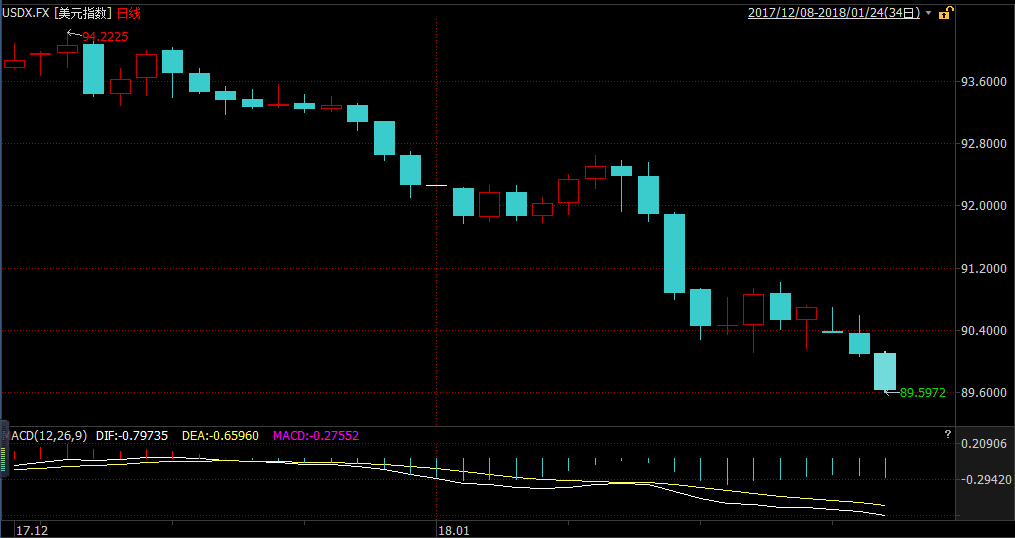The height and width of the screenshot is (538, 1015).
Task: Click the green 89.5972 low price label
Action: coord(922,393)
